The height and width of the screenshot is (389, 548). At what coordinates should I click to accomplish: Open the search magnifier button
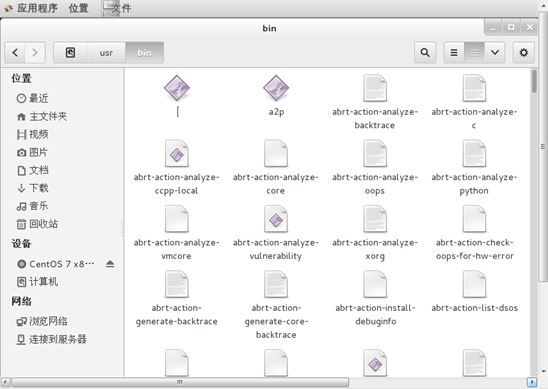pos(425,53)
